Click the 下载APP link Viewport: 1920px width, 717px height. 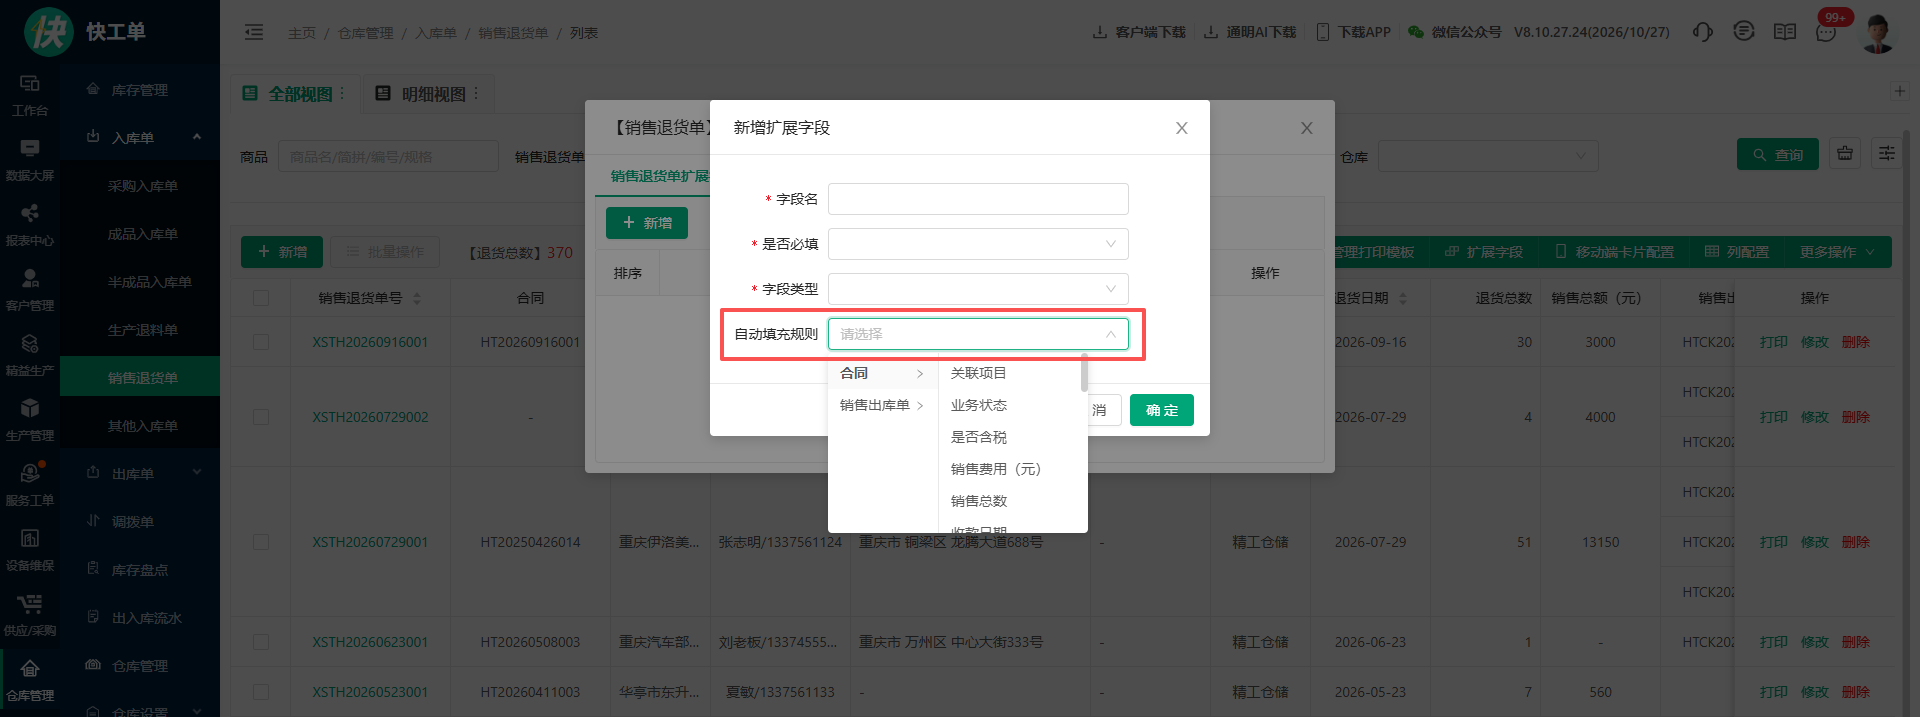[x=1354, y=32]
